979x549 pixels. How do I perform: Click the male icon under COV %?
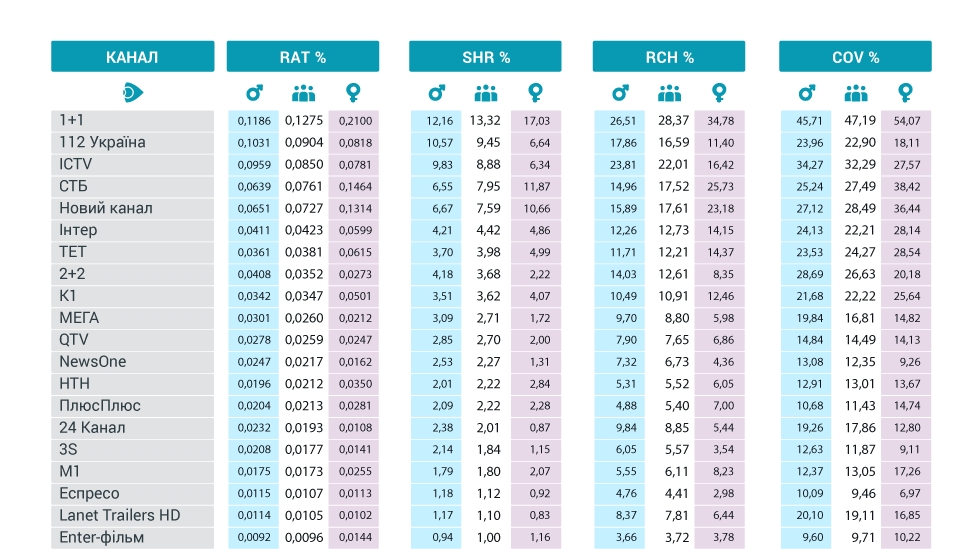click(x=807, y=93)
